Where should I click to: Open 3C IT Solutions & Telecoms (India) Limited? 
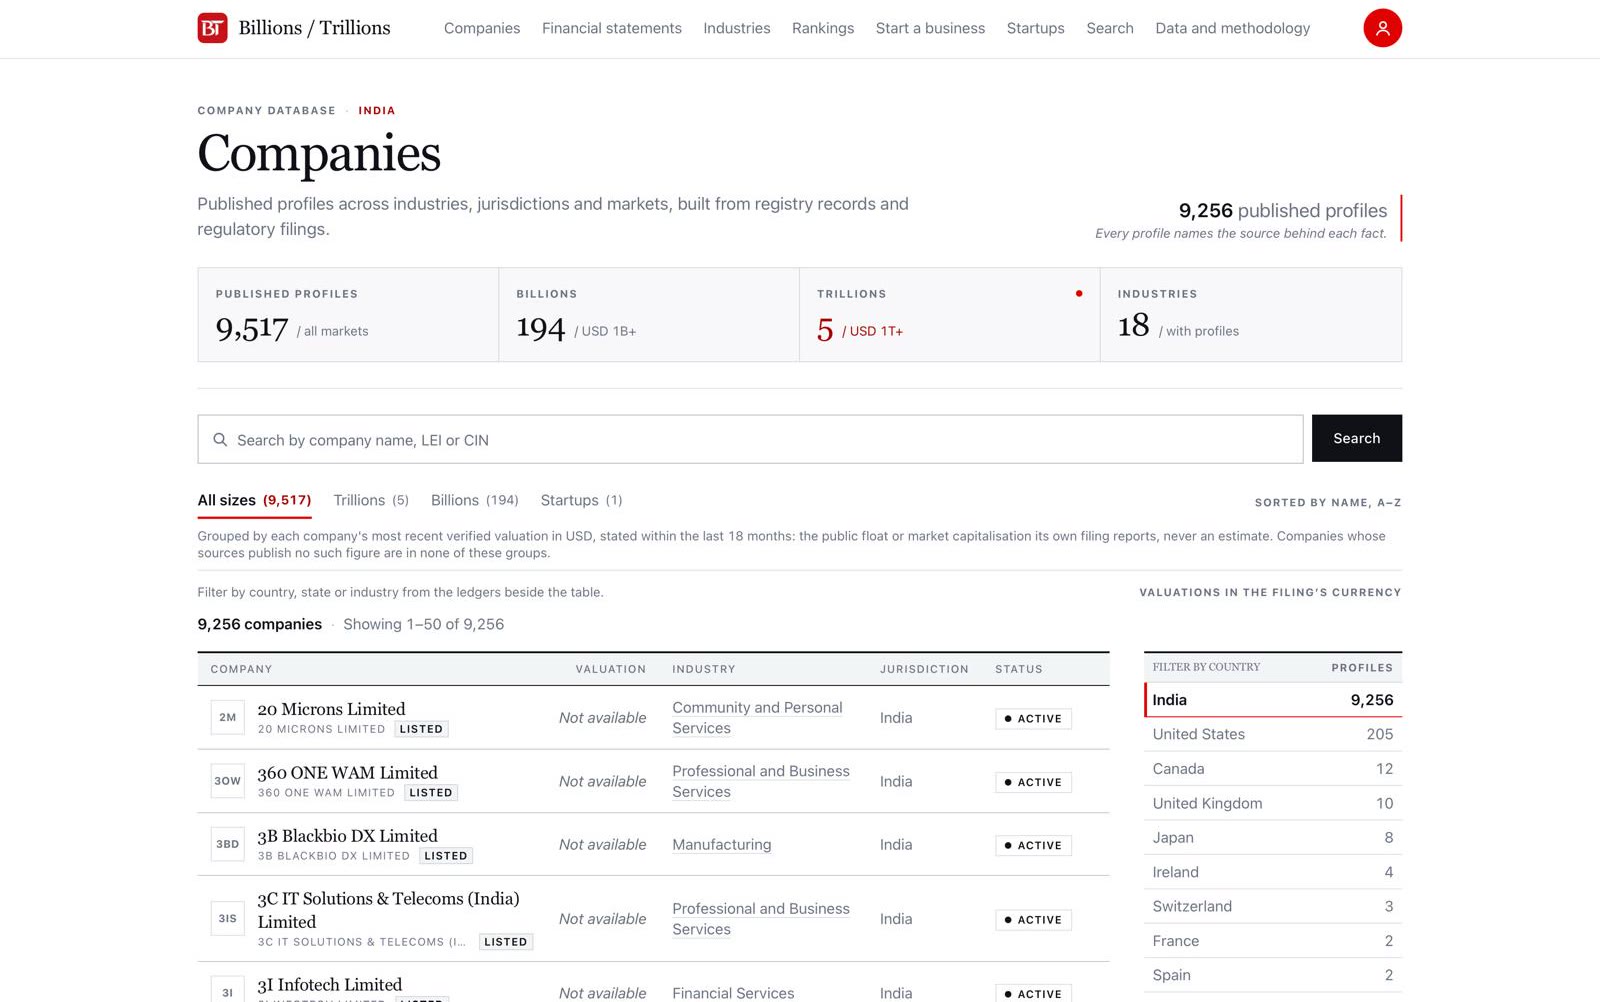[x=389, y=910]
